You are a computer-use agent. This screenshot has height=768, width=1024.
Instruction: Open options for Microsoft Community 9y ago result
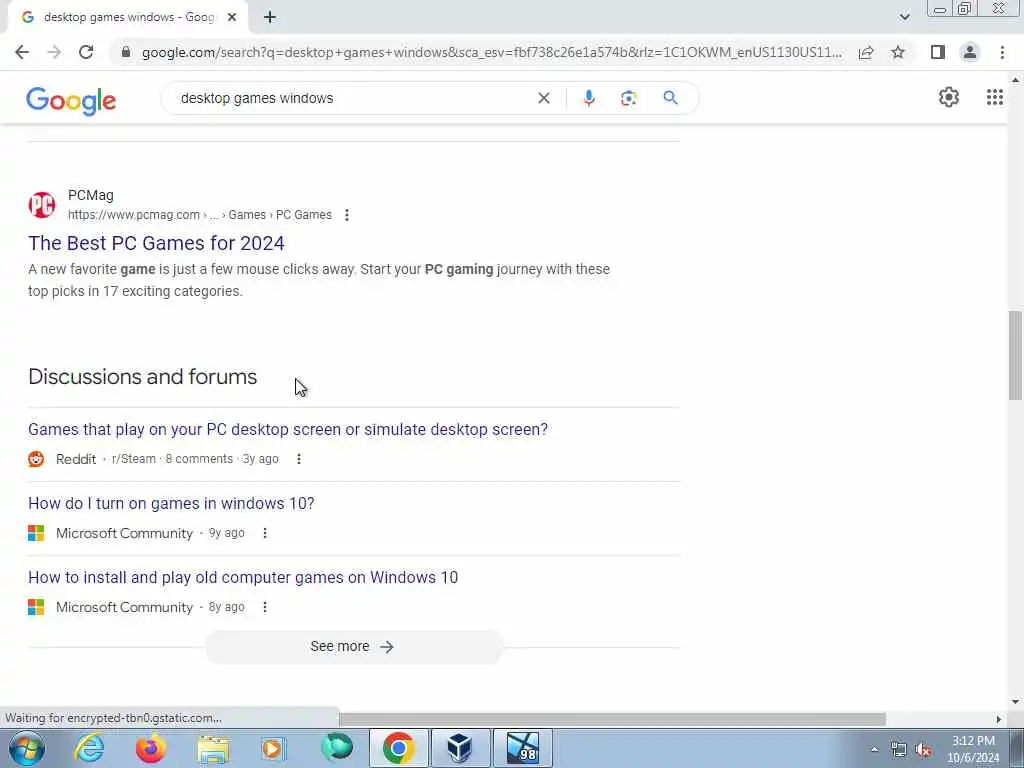coord(264,533)
